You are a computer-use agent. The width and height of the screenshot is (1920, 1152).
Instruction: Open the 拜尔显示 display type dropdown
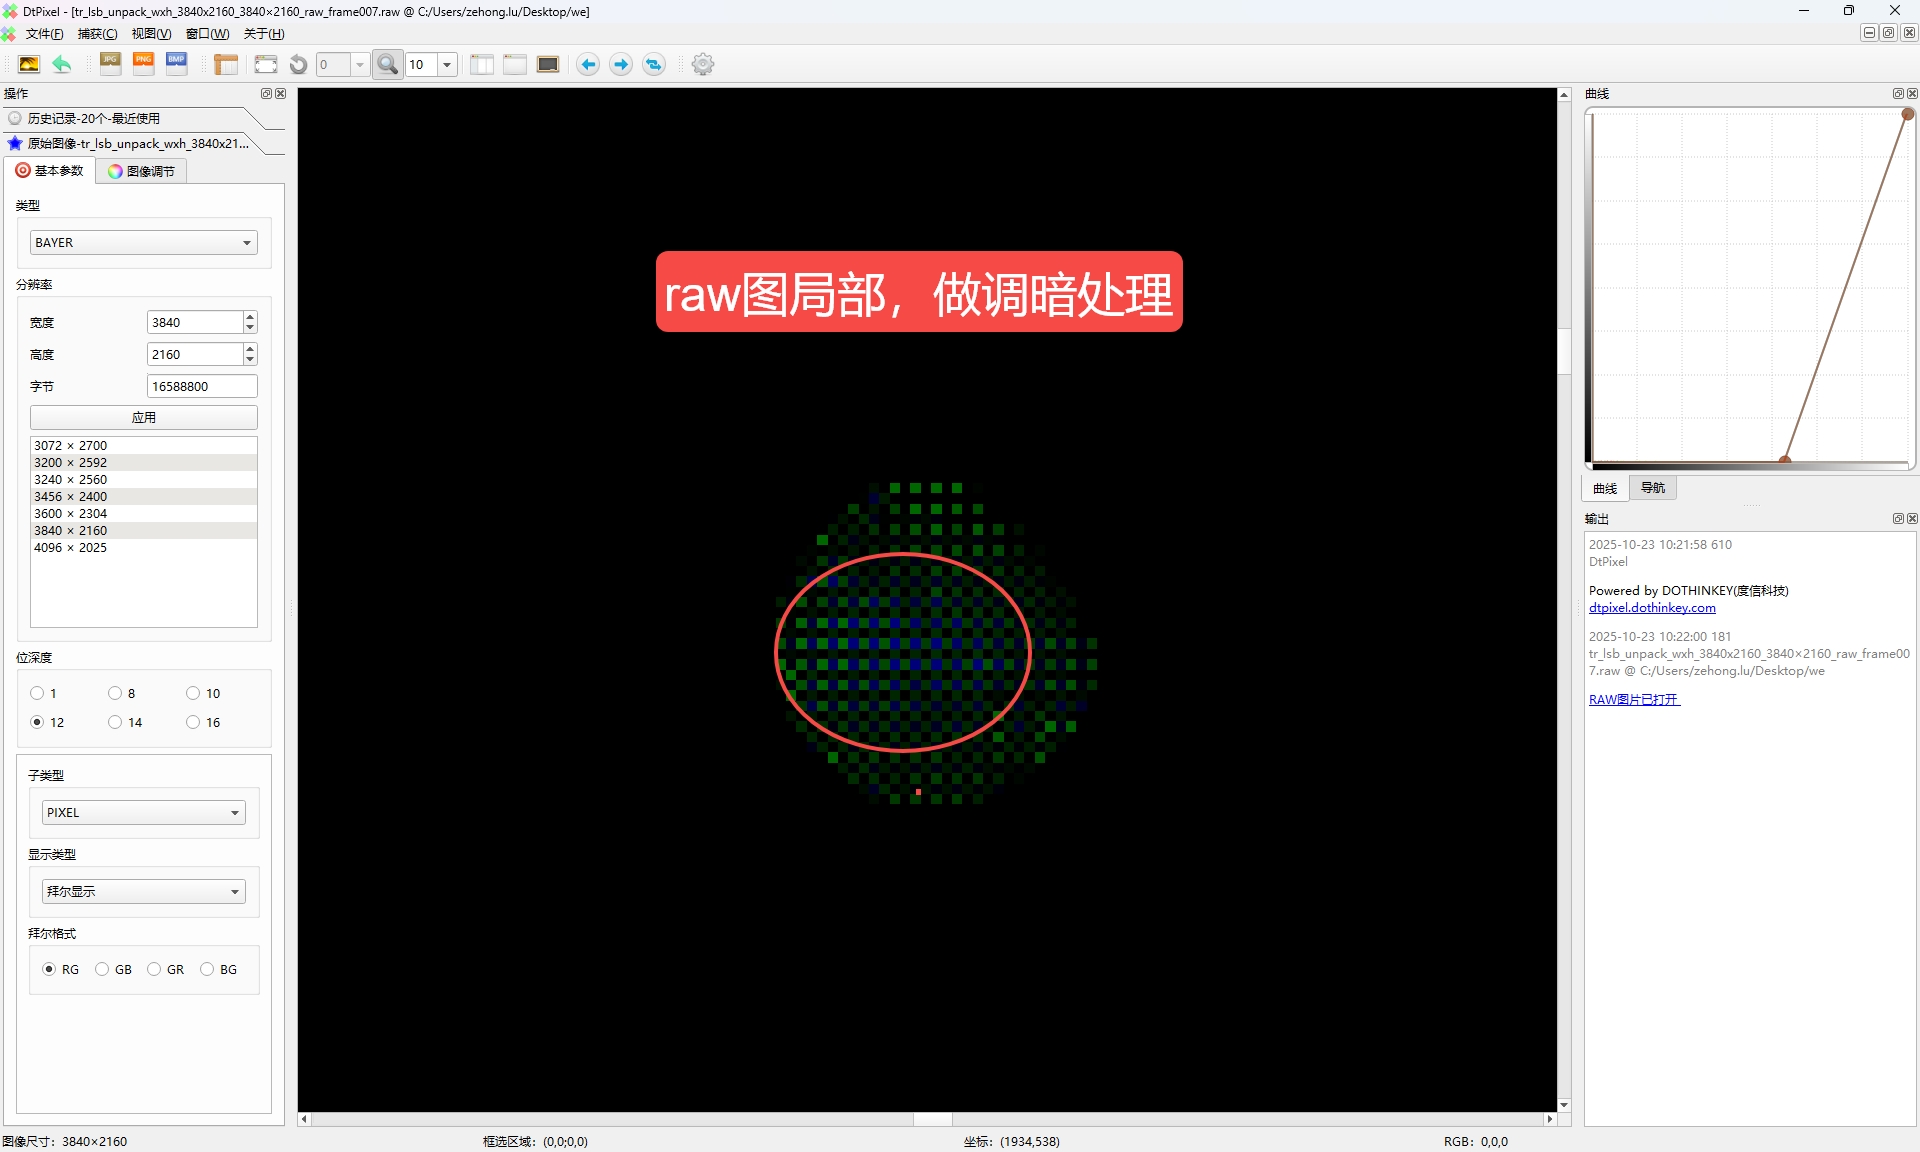(144, 891)
